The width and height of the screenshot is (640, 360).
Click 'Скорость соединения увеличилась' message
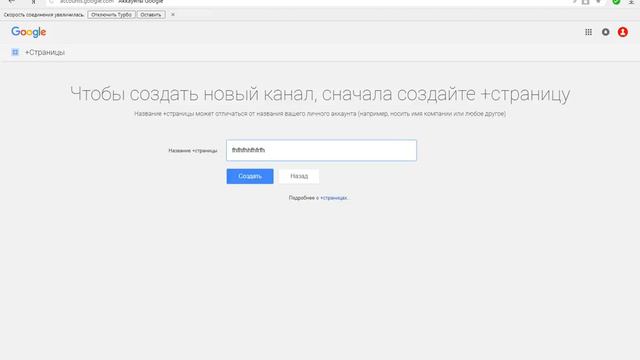(44, 15)
